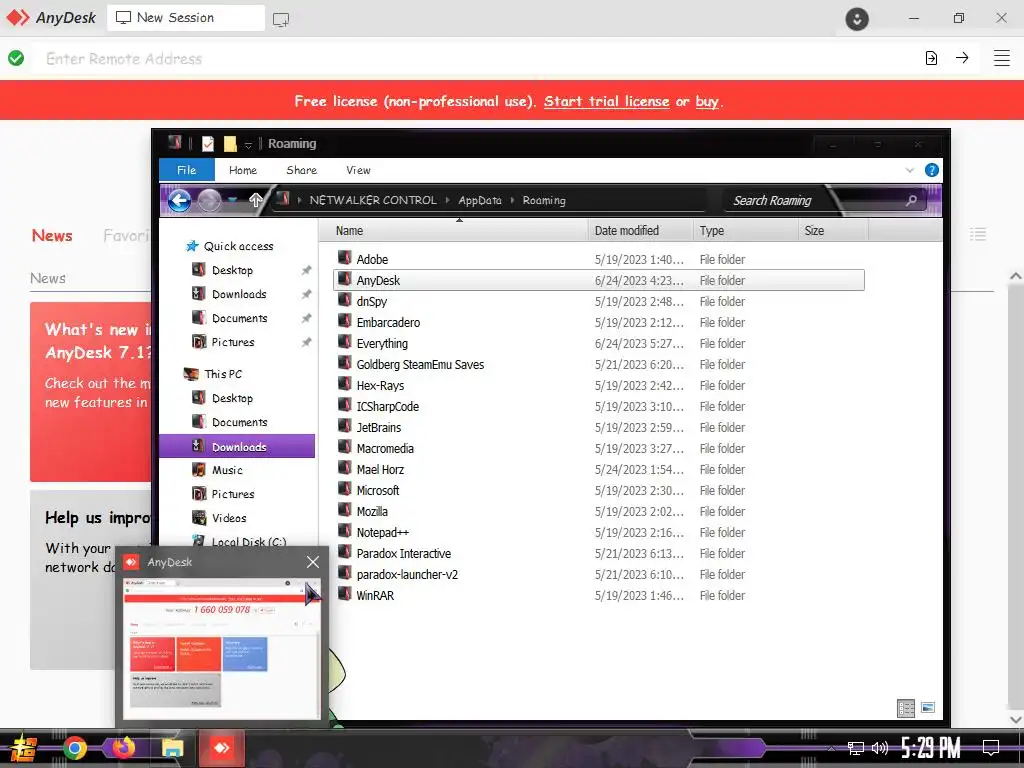Select Quick access in navigation pane

coord(230,246)
